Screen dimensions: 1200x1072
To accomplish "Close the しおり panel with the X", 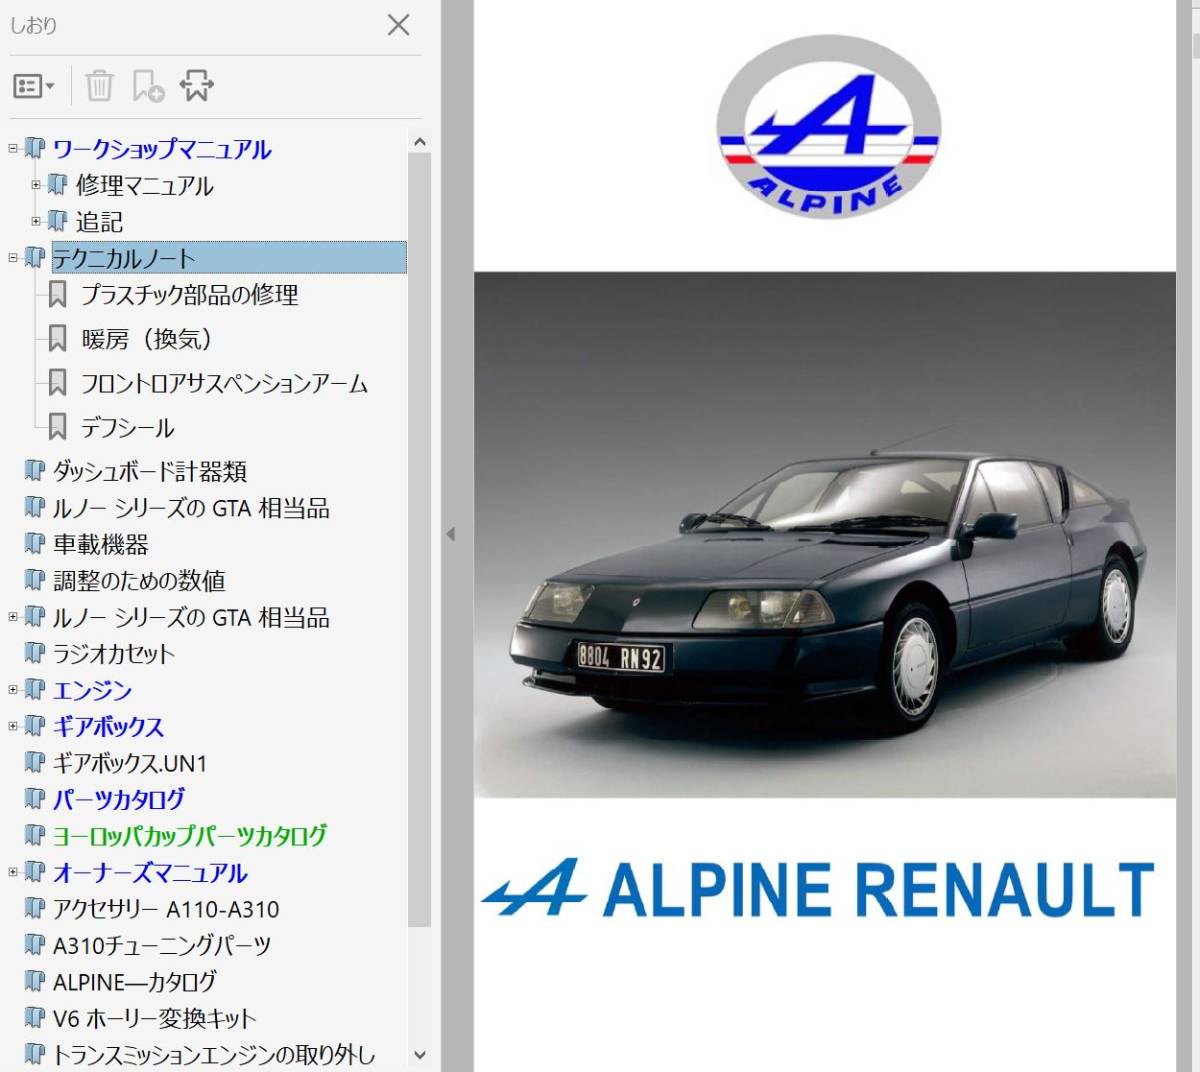I will [398, 26].
